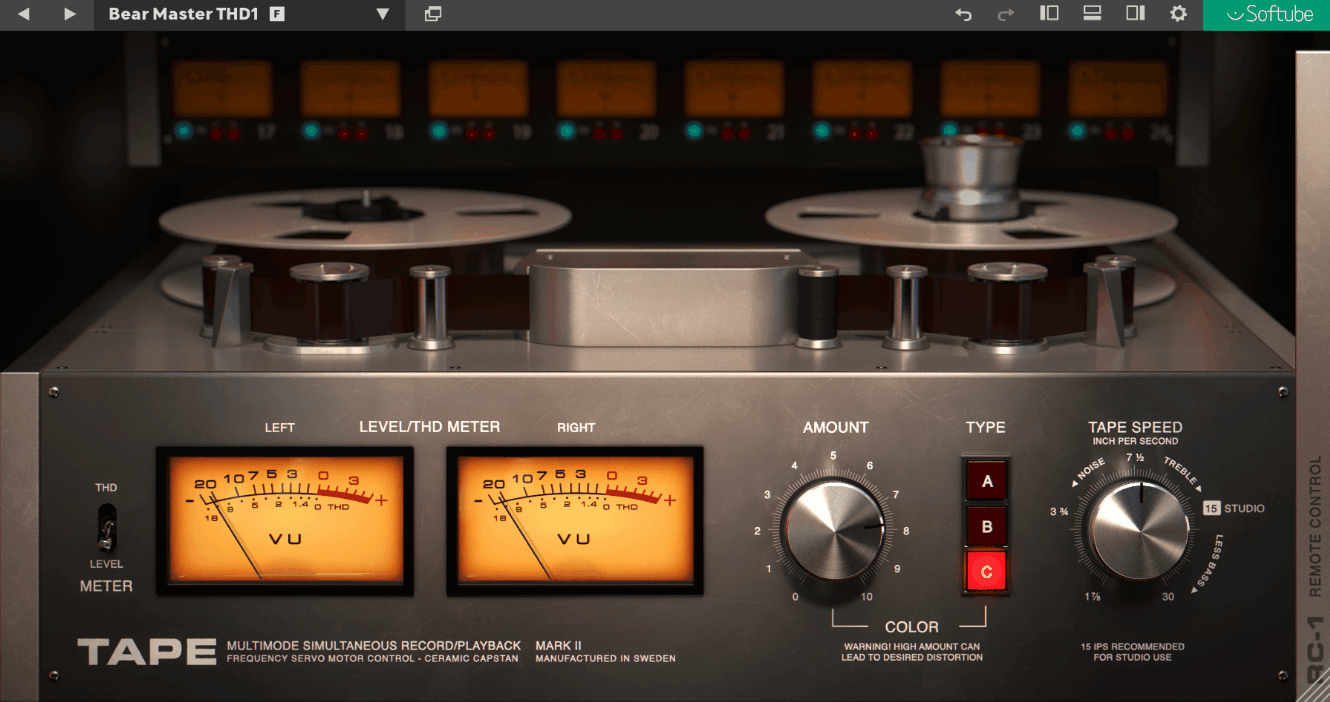Open the settings gear menu
This screenshot has height=702, width=1330.
(x=1178, y=14)
